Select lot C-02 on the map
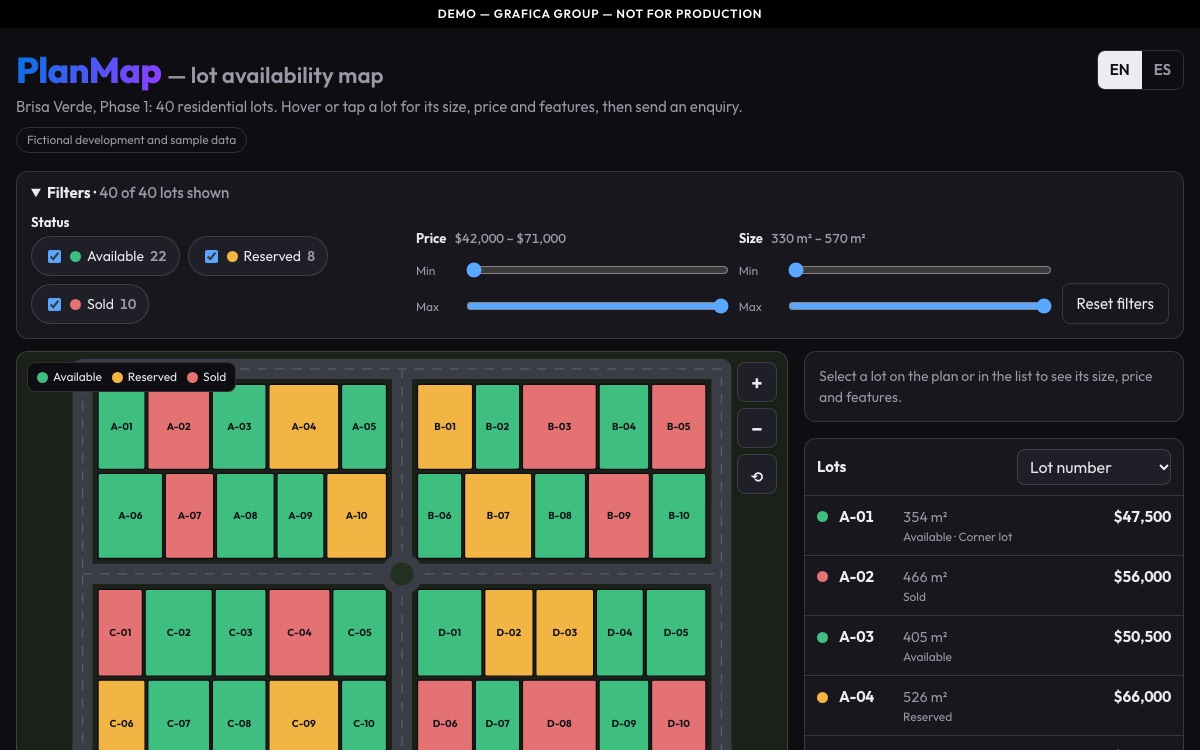 pyautogui.click(x=179, y=633)
